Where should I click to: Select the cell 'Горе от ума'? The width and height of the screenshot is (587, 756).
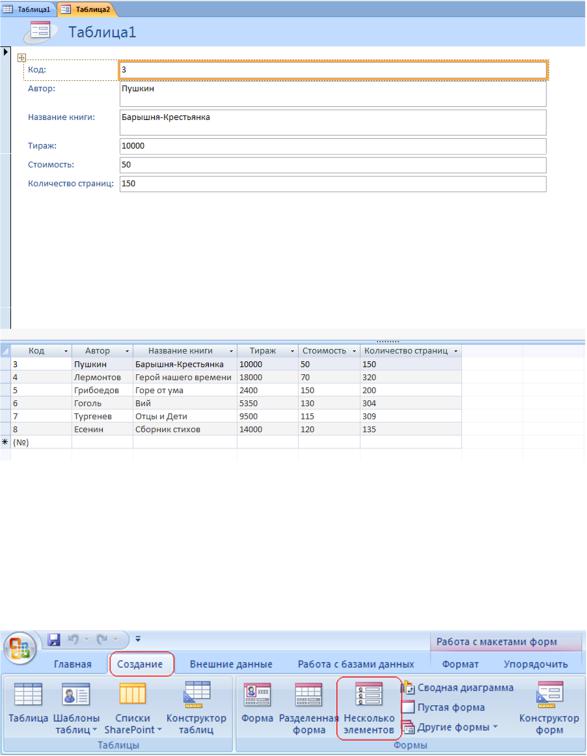coord(185,390)
